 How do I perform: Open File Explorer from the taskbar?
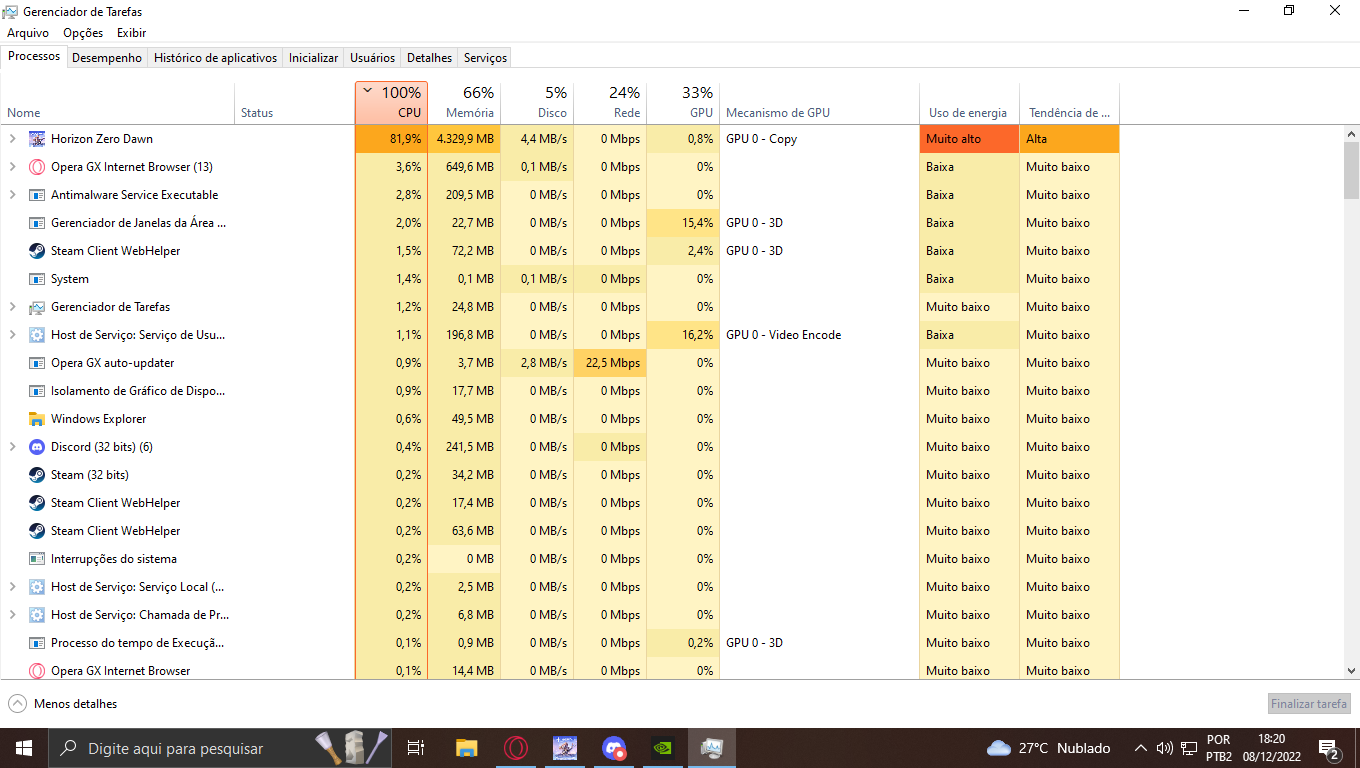click(x=466, y=748)
